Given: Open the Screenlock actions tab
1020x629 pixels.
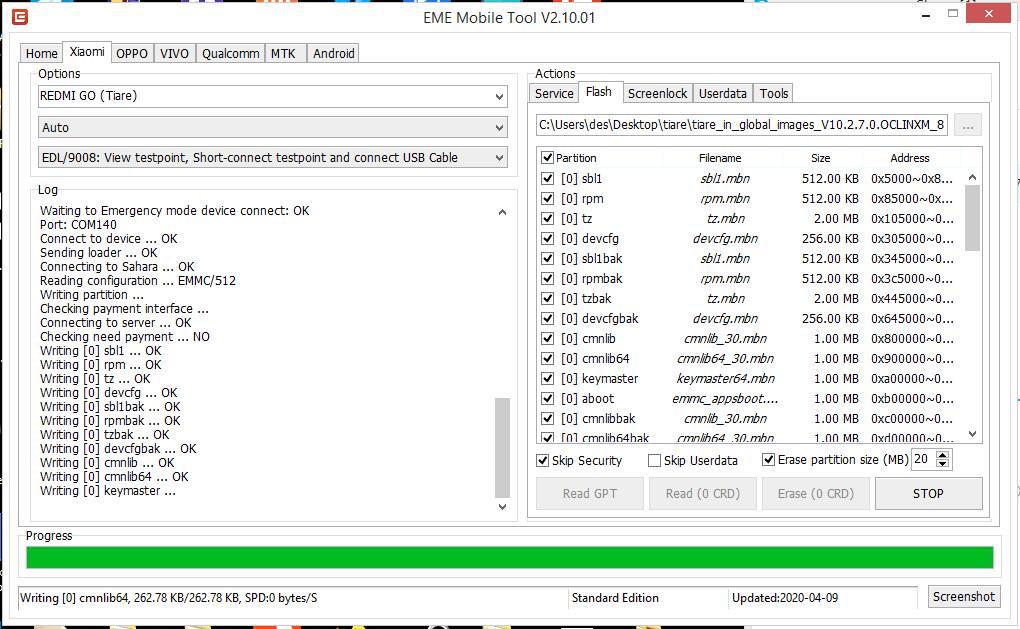Looking at the screenshot, I should 657,94.
